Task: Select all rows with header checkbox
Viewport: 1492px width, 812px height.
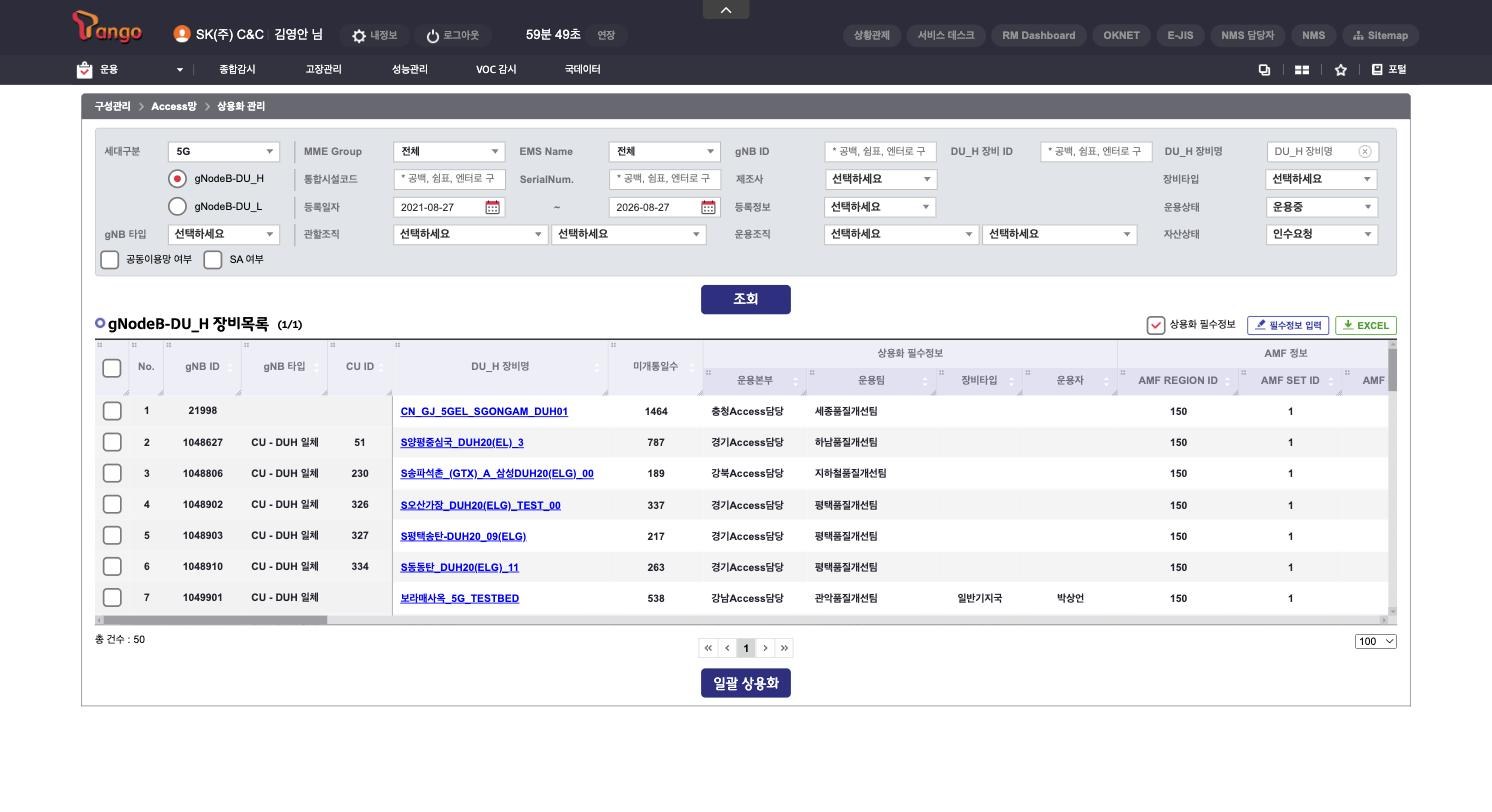Action: (112, 368)
